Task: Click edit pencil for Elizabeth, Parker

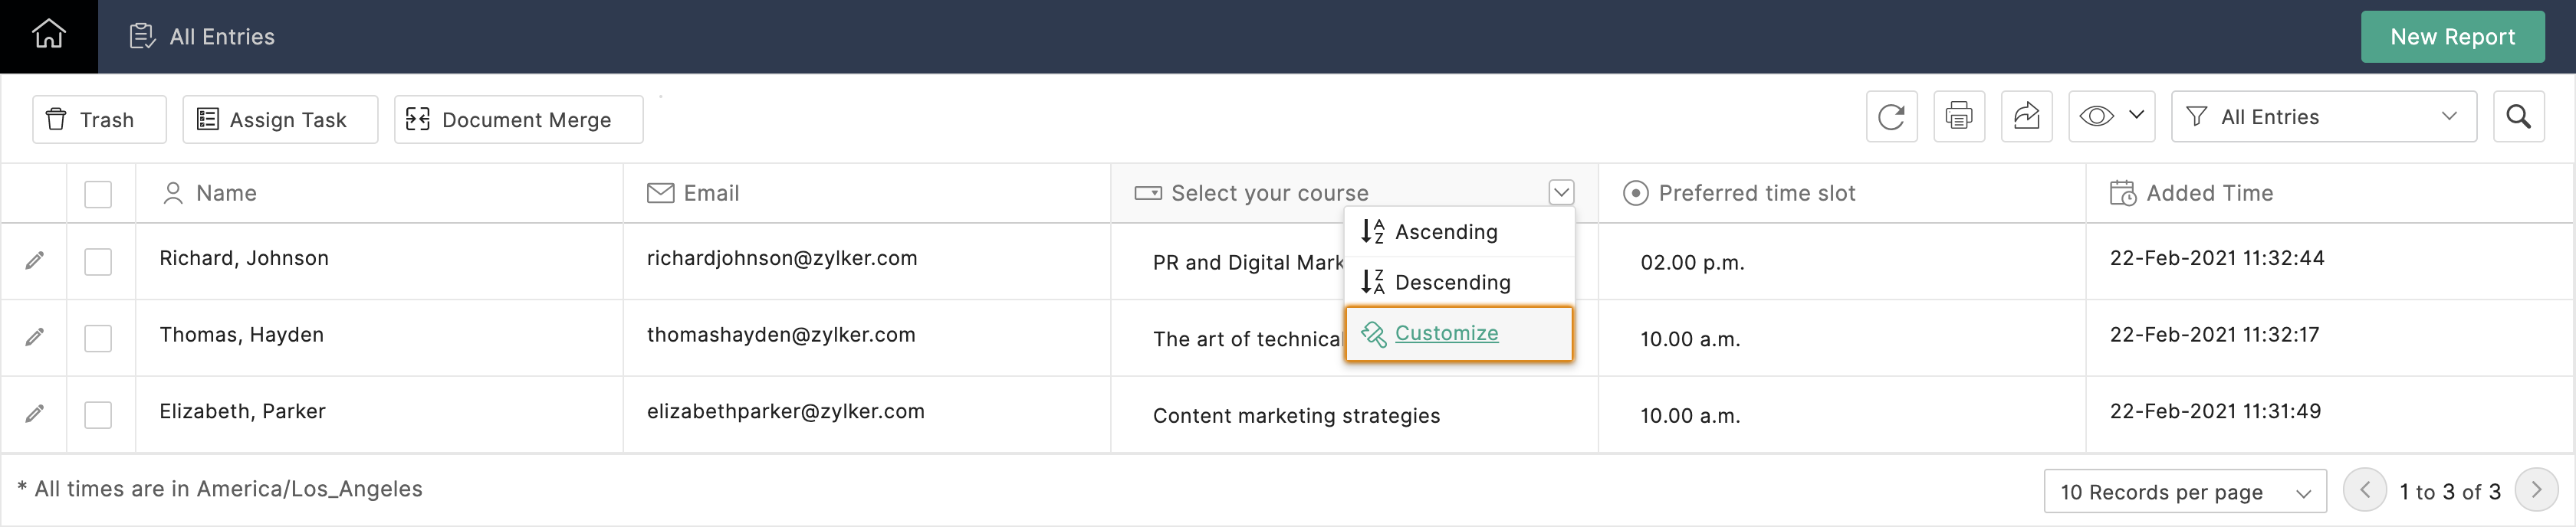Action: 35,413
